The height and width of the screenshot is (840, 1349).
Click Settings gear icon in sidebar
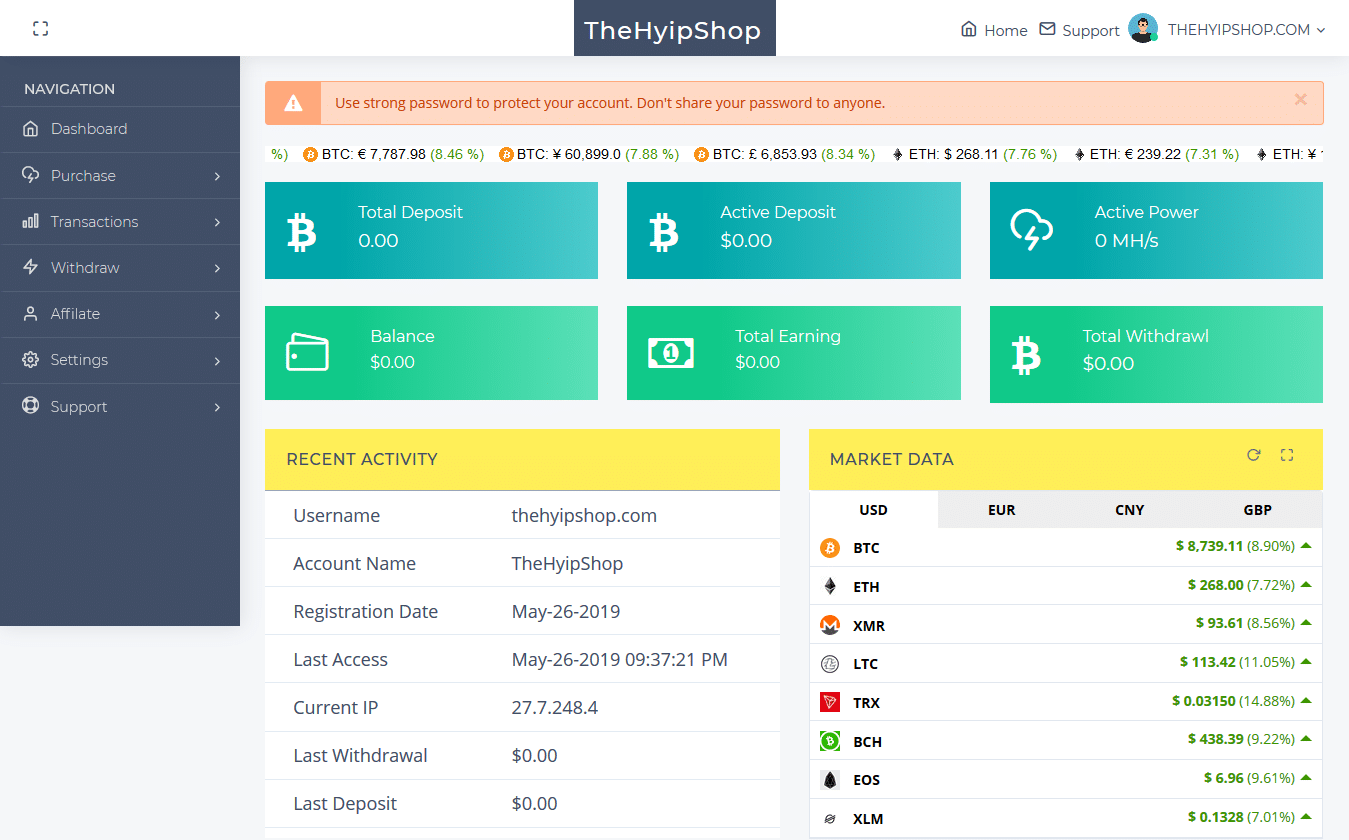click(x=31, y=359)
